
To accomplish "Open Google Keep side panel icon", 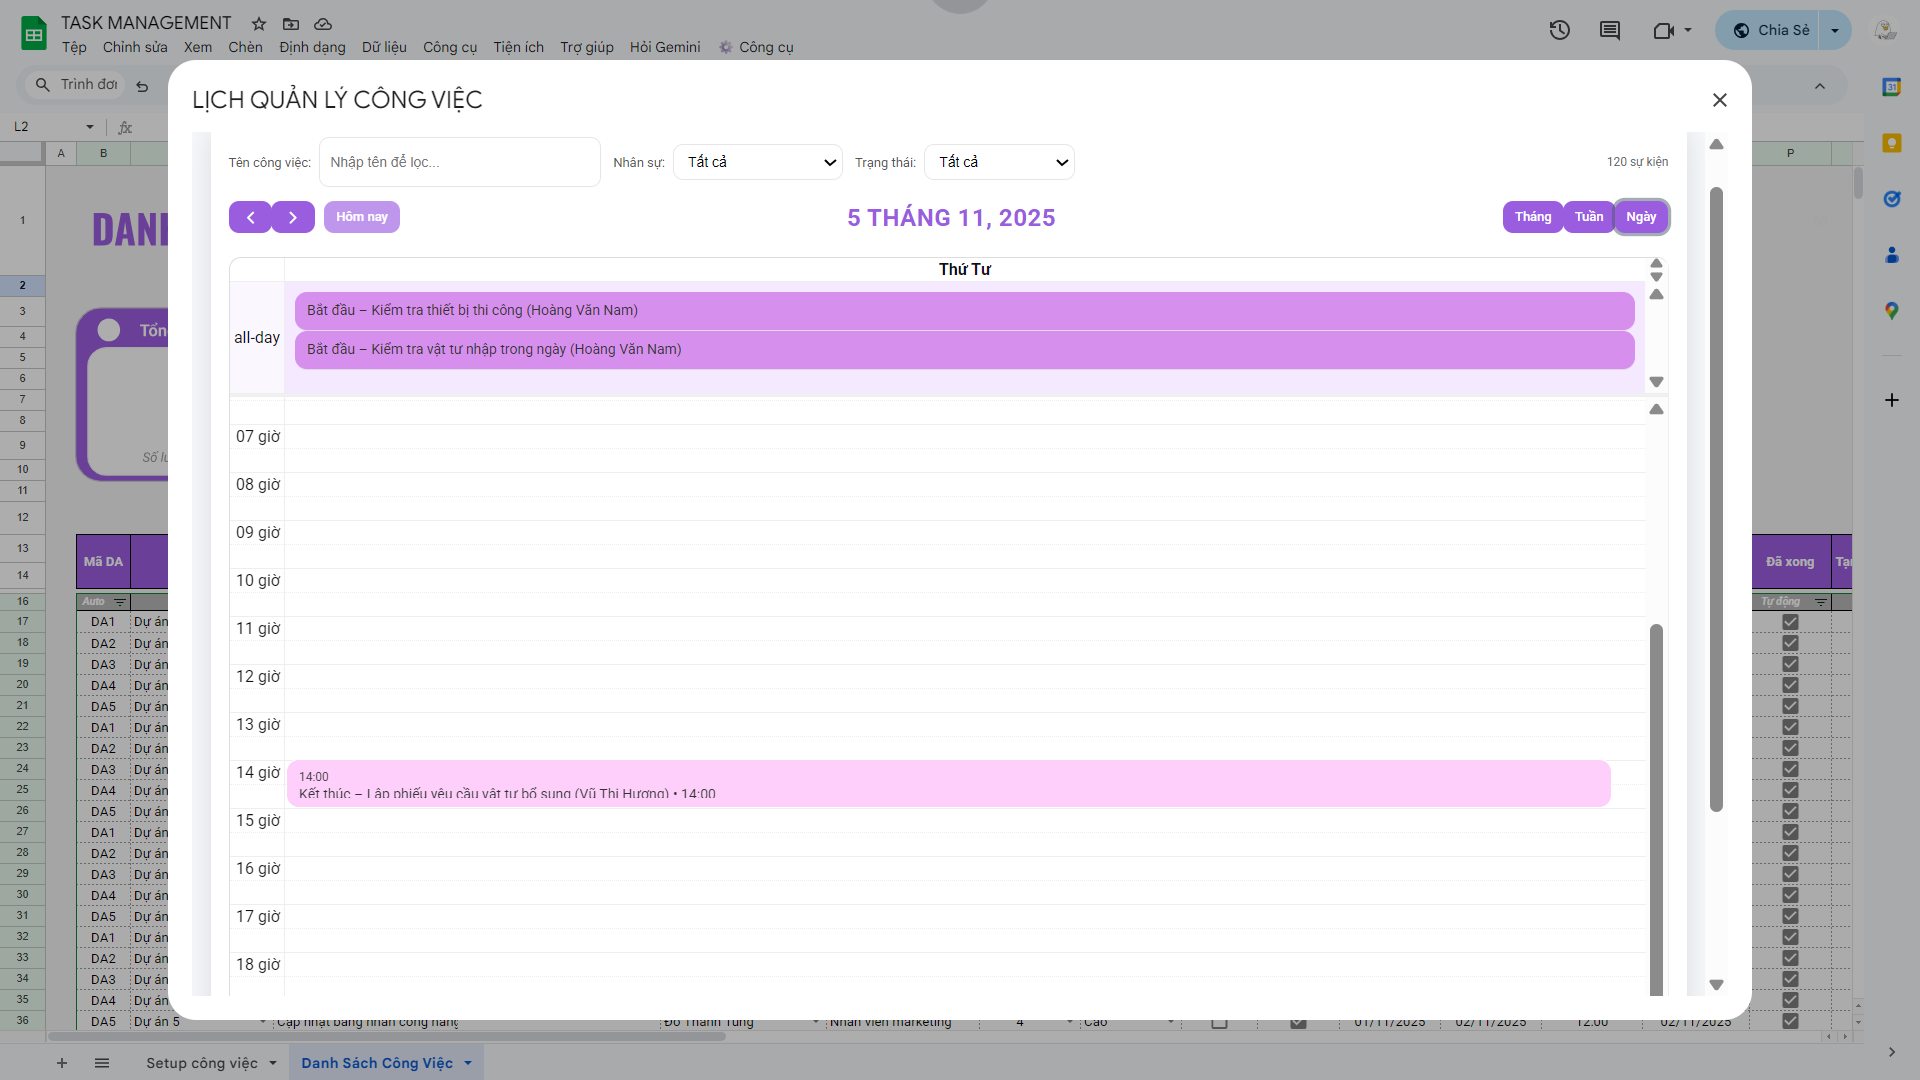I will pyautogui.click(x=1891, y=143).
